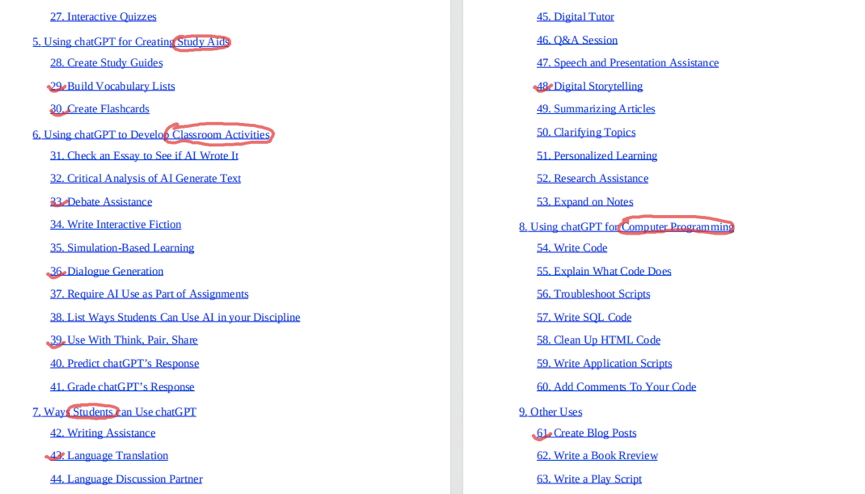Open '45. Digital Tutor' link
The height and width of the screenshot is (494, 865).
[x=575, y=17]
